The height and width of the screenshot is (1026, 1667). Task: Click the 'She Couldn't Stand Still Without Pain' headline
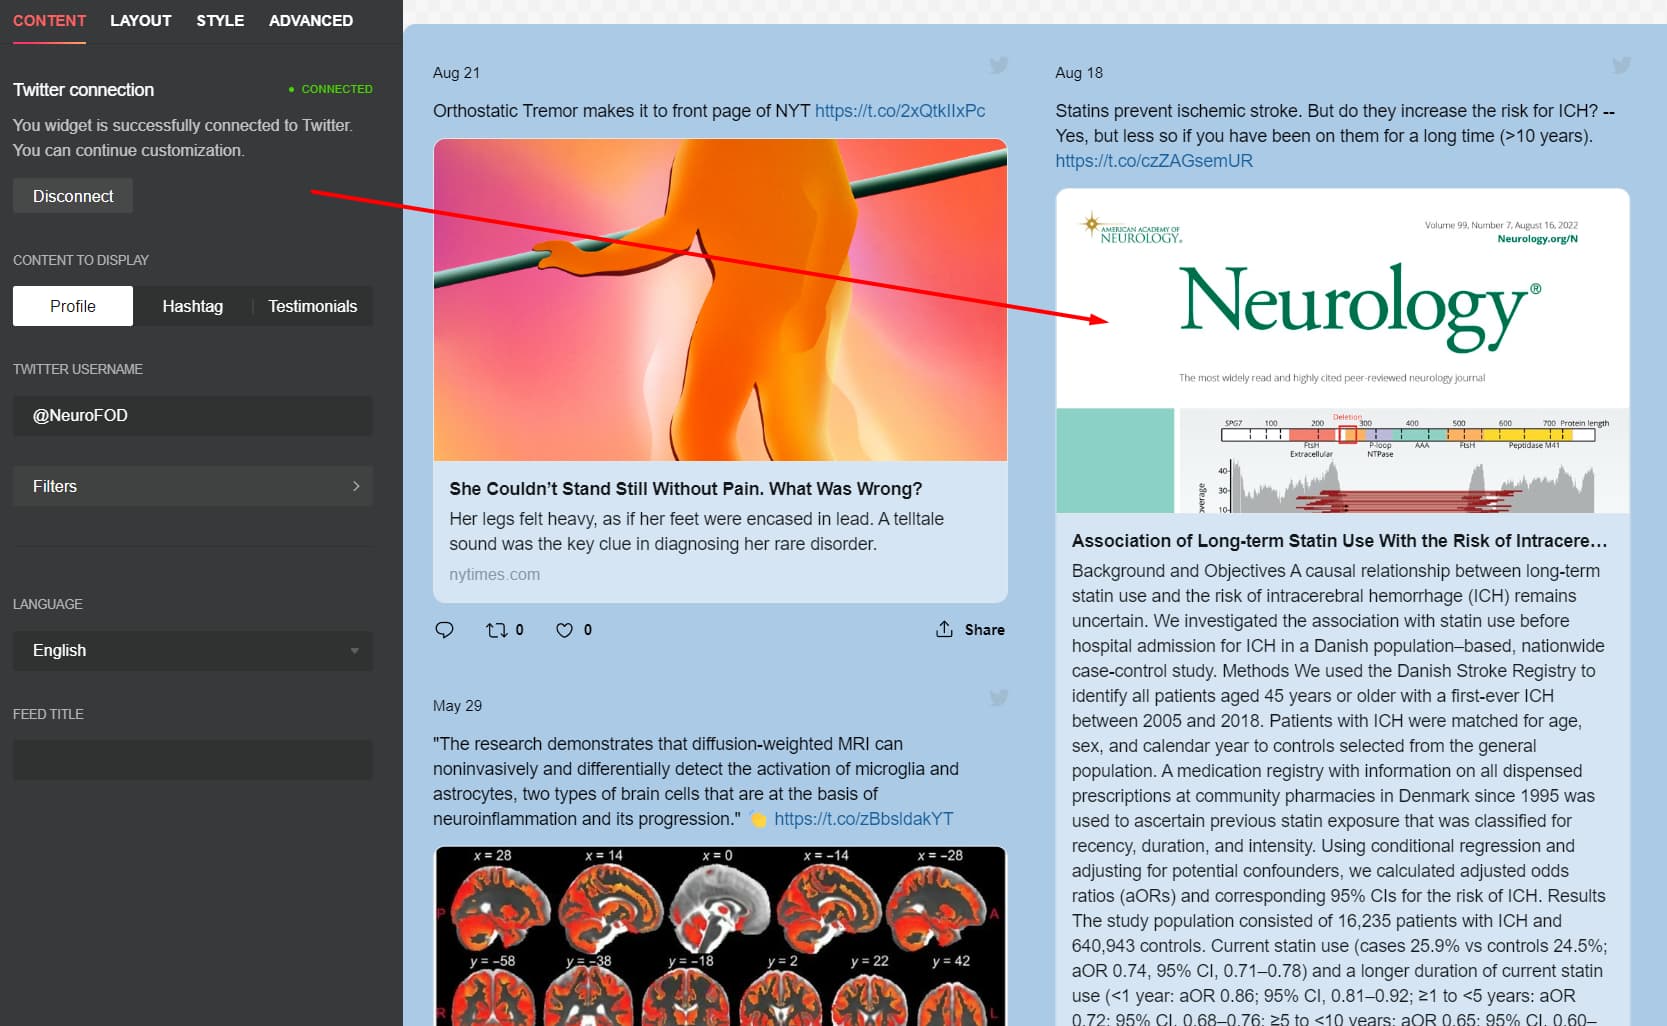[686, 489]
